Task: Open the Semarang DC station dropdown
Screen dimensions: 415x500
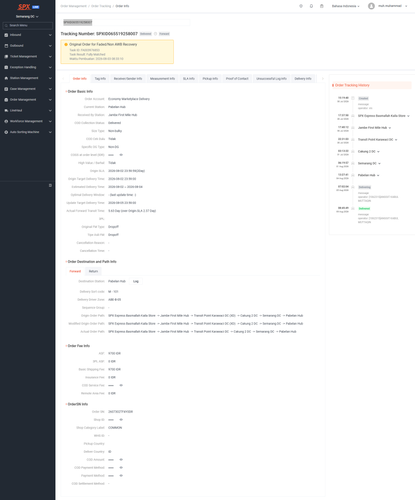Action: tap(27, 16)
